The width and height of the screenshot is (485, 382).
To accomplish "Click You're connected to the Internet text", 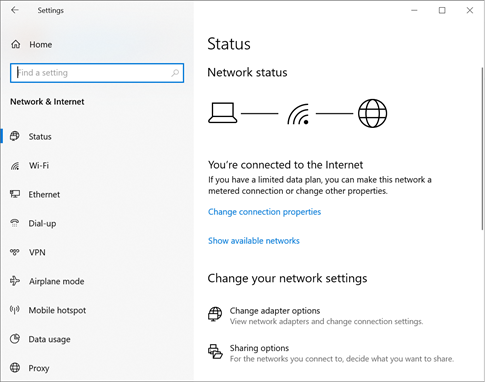I will (x=285, y=165).
